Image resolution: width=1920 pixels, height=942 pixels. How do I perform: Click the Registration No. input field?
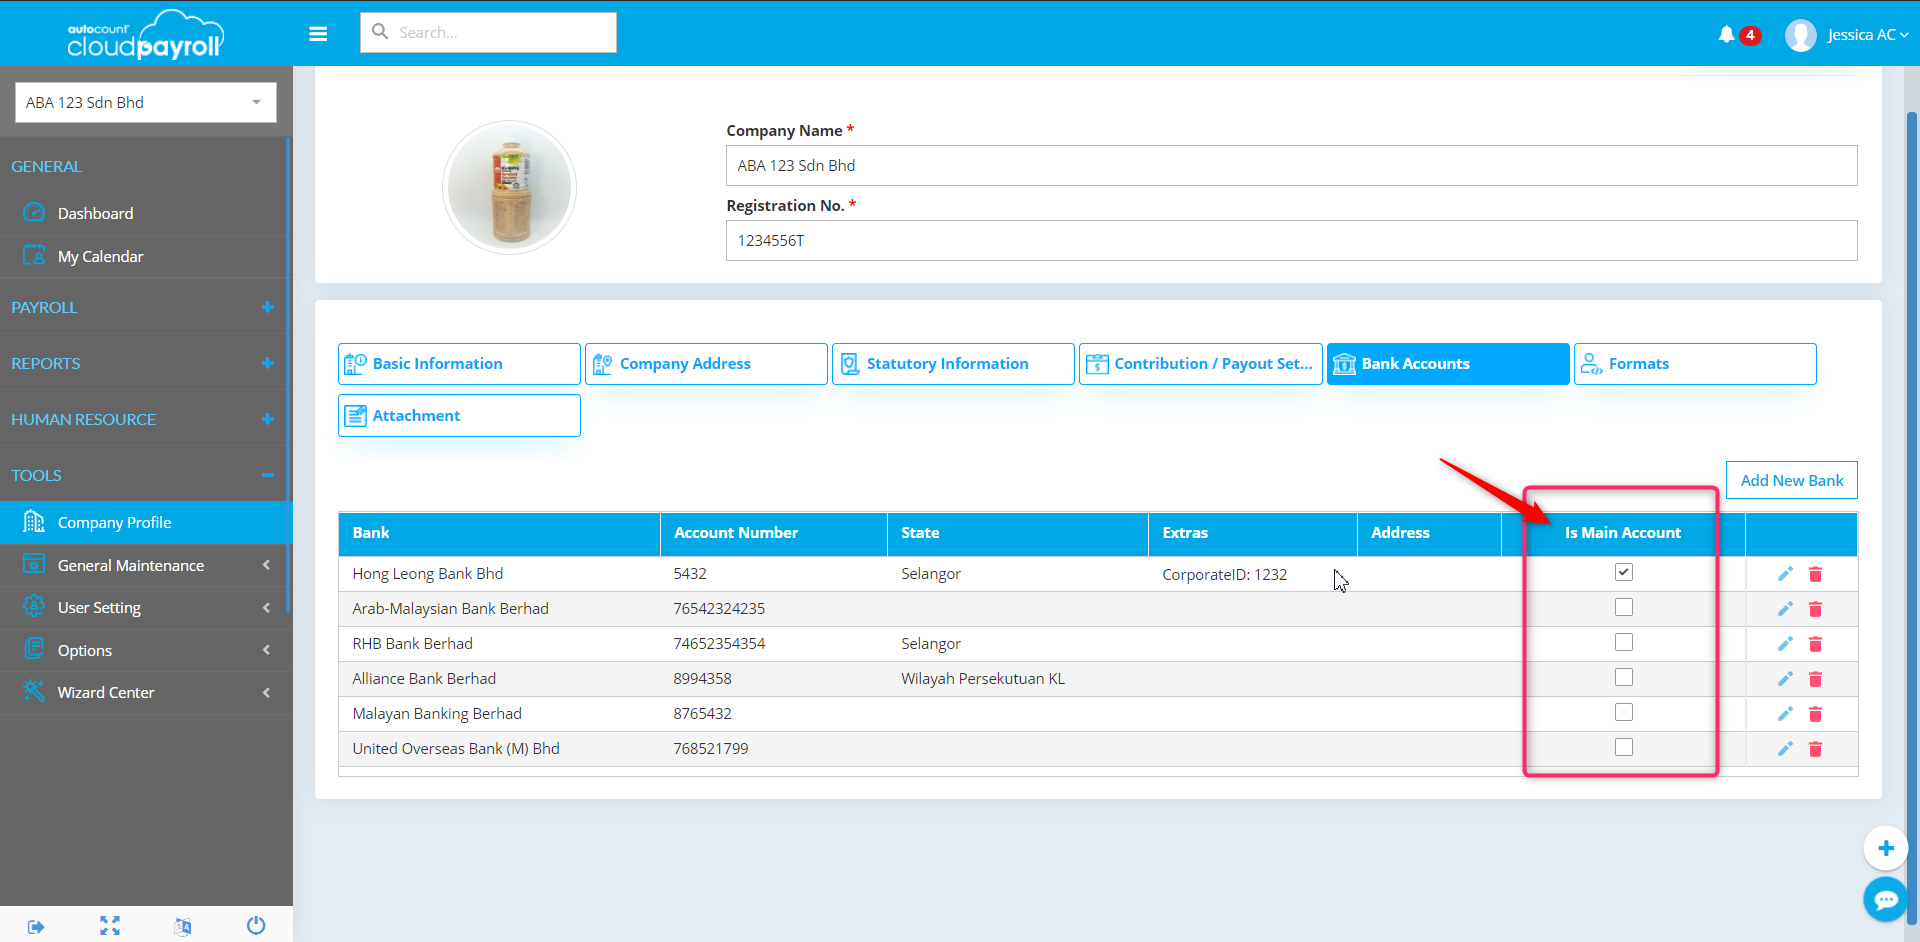(1291, 240)
